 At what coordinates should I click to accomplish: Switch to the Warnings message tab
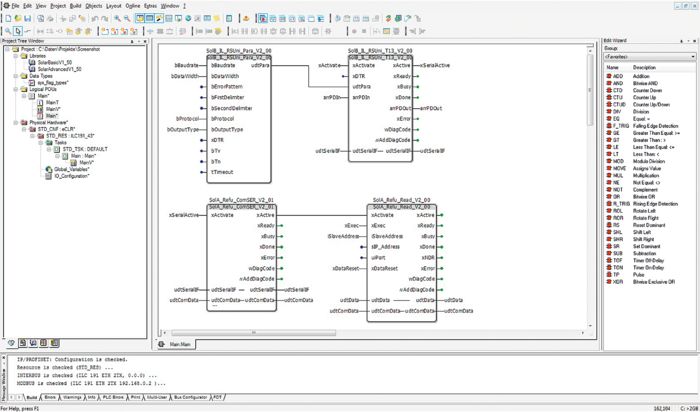coord(71,397)
